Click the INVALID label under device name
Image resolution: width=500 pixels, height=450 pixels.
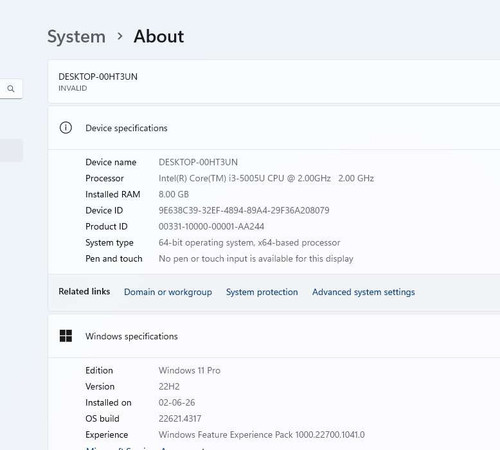pyautogui.click(x=73, y=88)
